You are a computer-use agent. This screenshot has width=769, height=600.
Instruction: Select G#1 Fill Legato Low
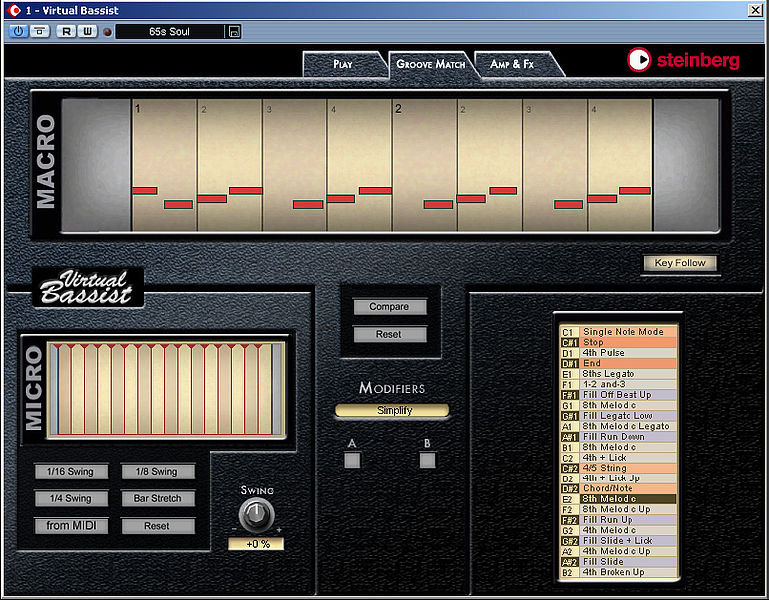pos(618,416)
